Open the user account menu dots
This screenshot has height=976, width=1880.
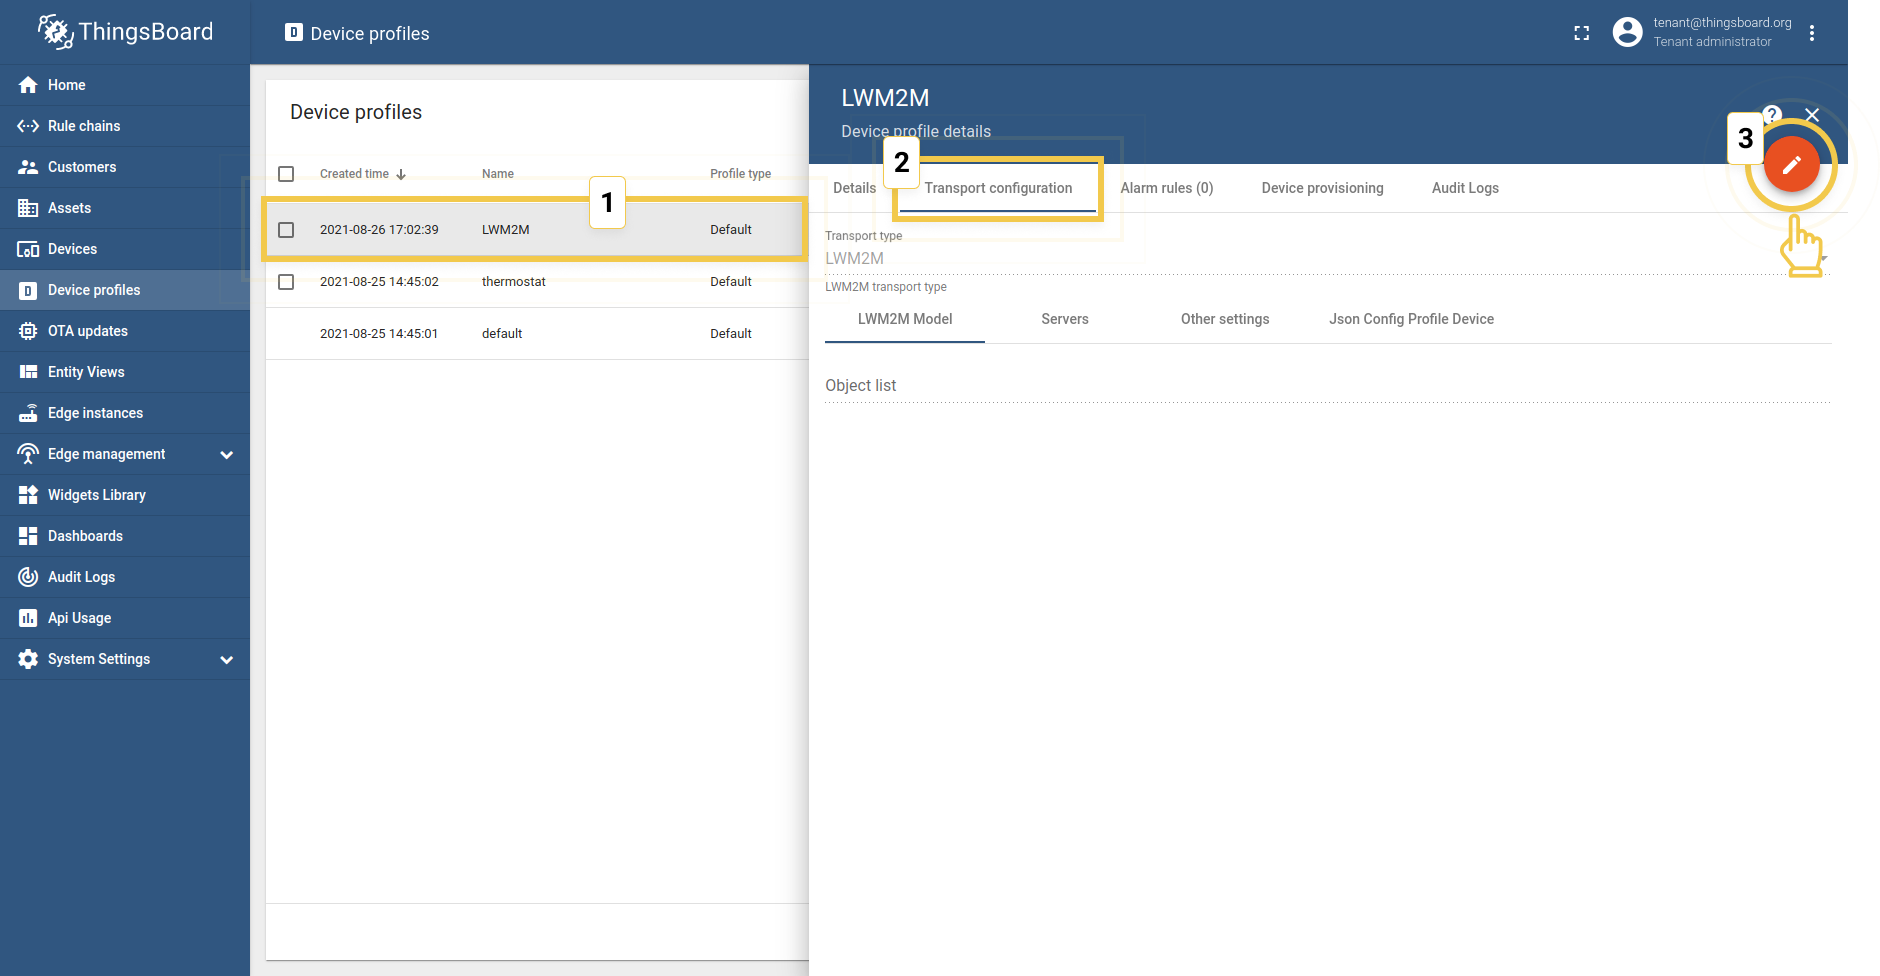1811,33
